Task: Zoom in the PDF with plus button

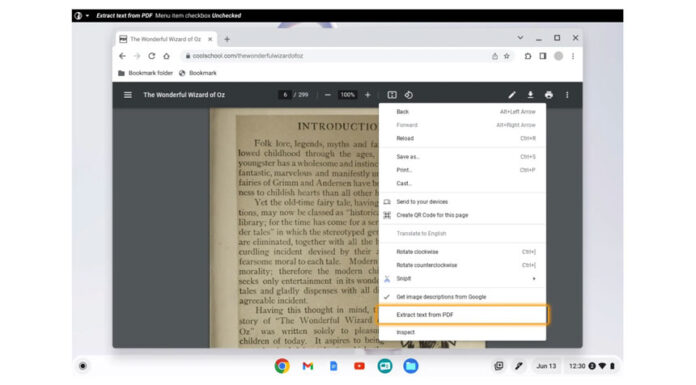Action: click(x=368, y=95)
